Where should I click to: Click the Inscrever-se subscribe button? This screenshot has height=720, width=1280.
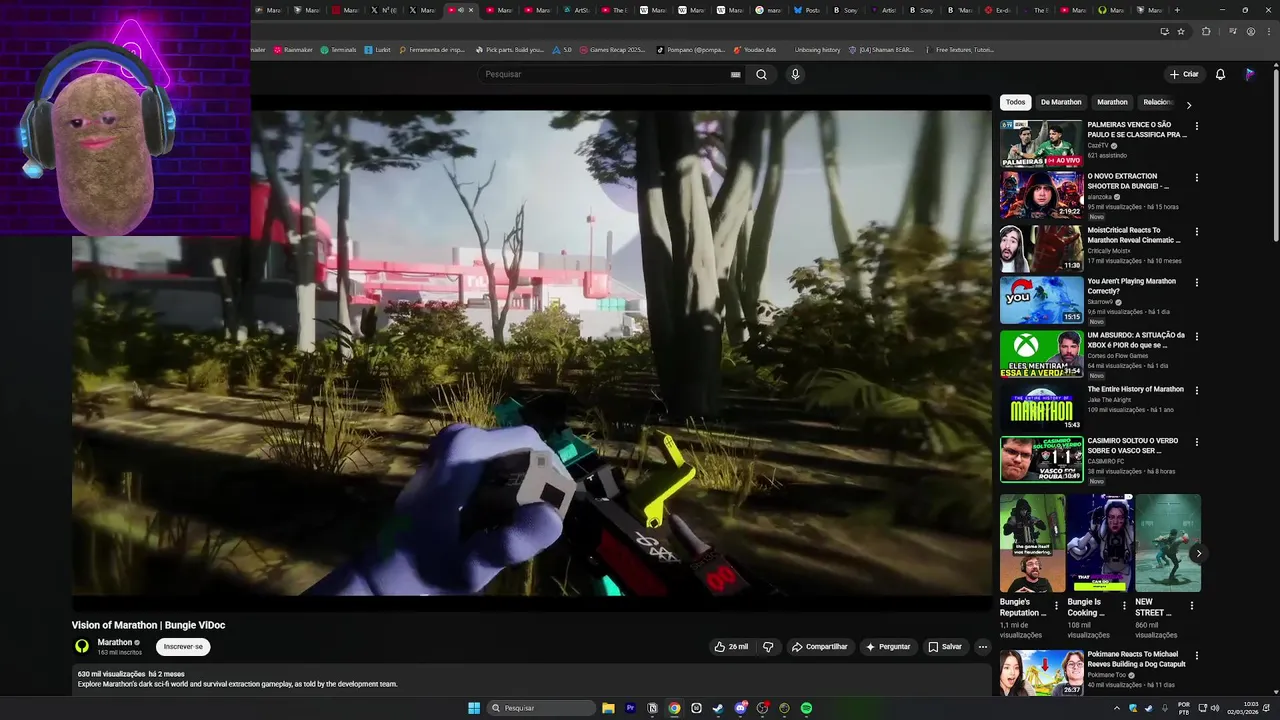pos(183,647)
